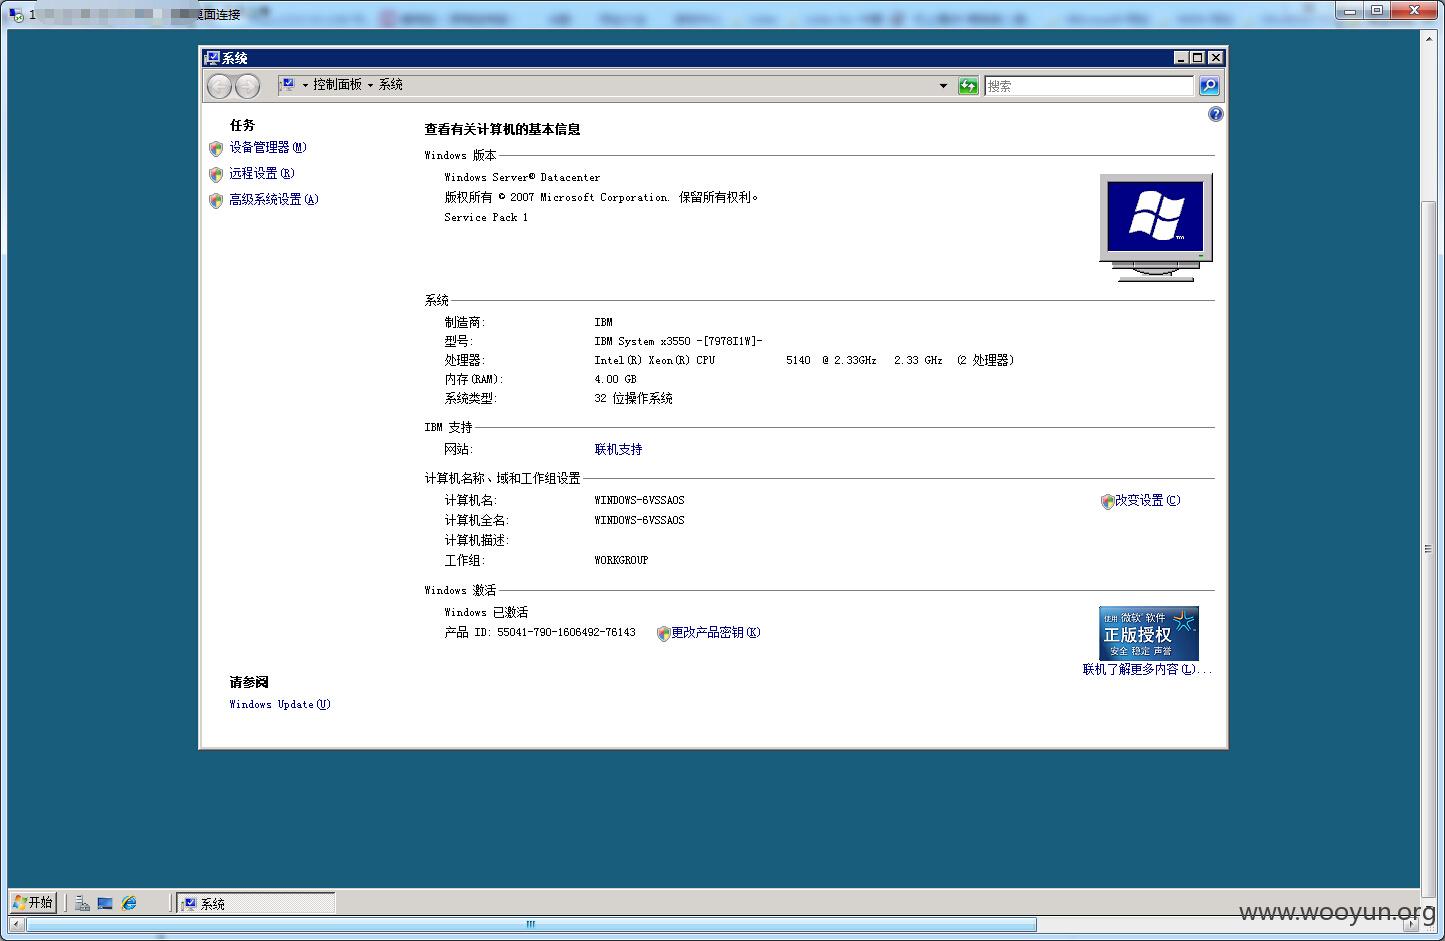Viewport: 1445px width, 941px height.
Task: Click the product ID 55041-790-1606492-76143
Action: 566,633
